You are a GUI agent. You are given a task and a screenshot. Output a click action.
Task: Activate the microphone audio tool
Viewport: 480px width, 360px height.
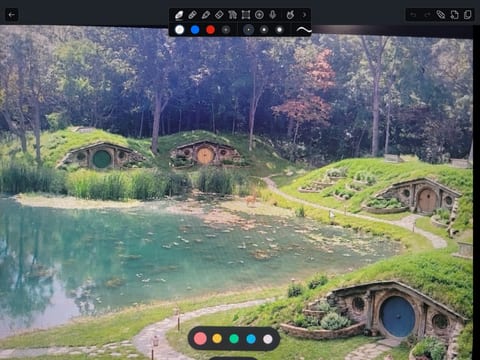pos(273,15)
